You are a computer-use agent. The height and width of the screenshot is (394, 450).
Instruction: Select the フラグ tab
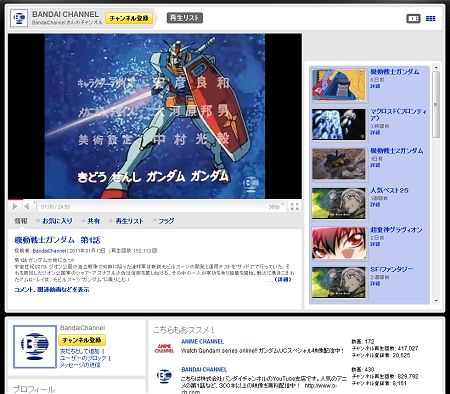click(x=166, y=221)
